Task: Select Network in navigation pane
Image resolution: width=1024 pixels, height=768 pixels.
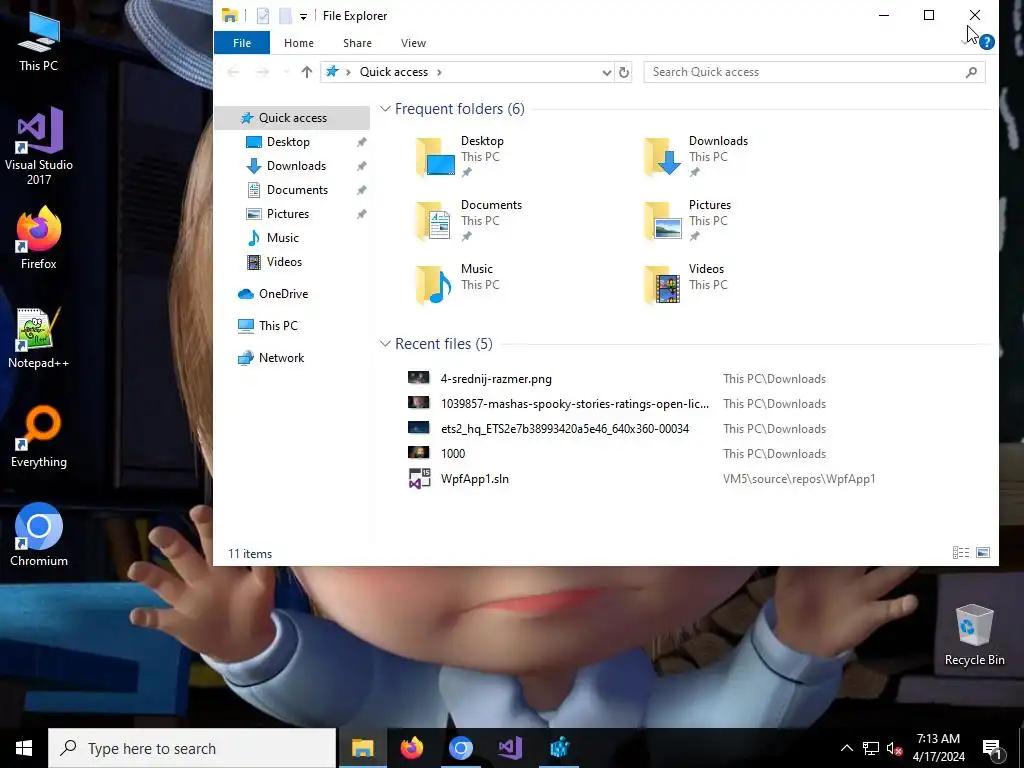Action: [x=281, y=358]
